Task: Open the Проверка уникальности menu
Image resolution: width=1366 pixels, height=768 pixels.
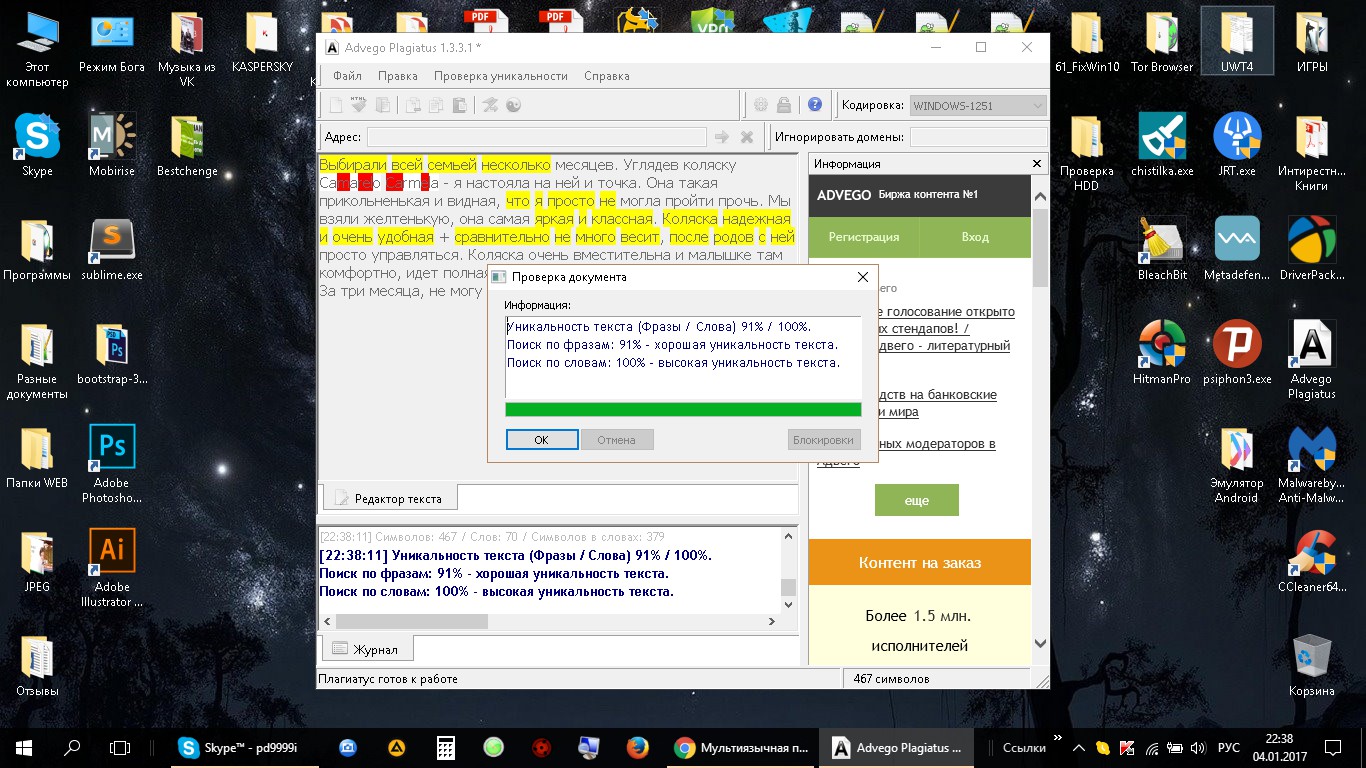Action: coord(501,76)
